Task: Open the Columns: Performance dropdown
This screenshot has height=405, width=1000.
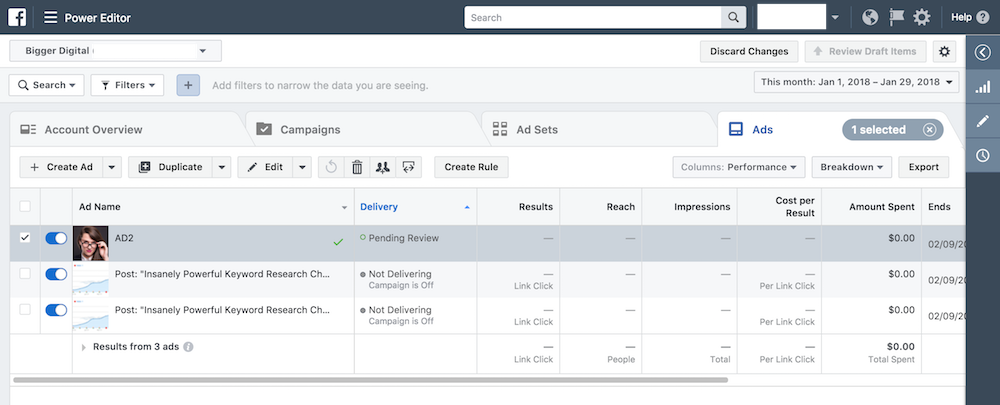Action: (x=739, y=167)
